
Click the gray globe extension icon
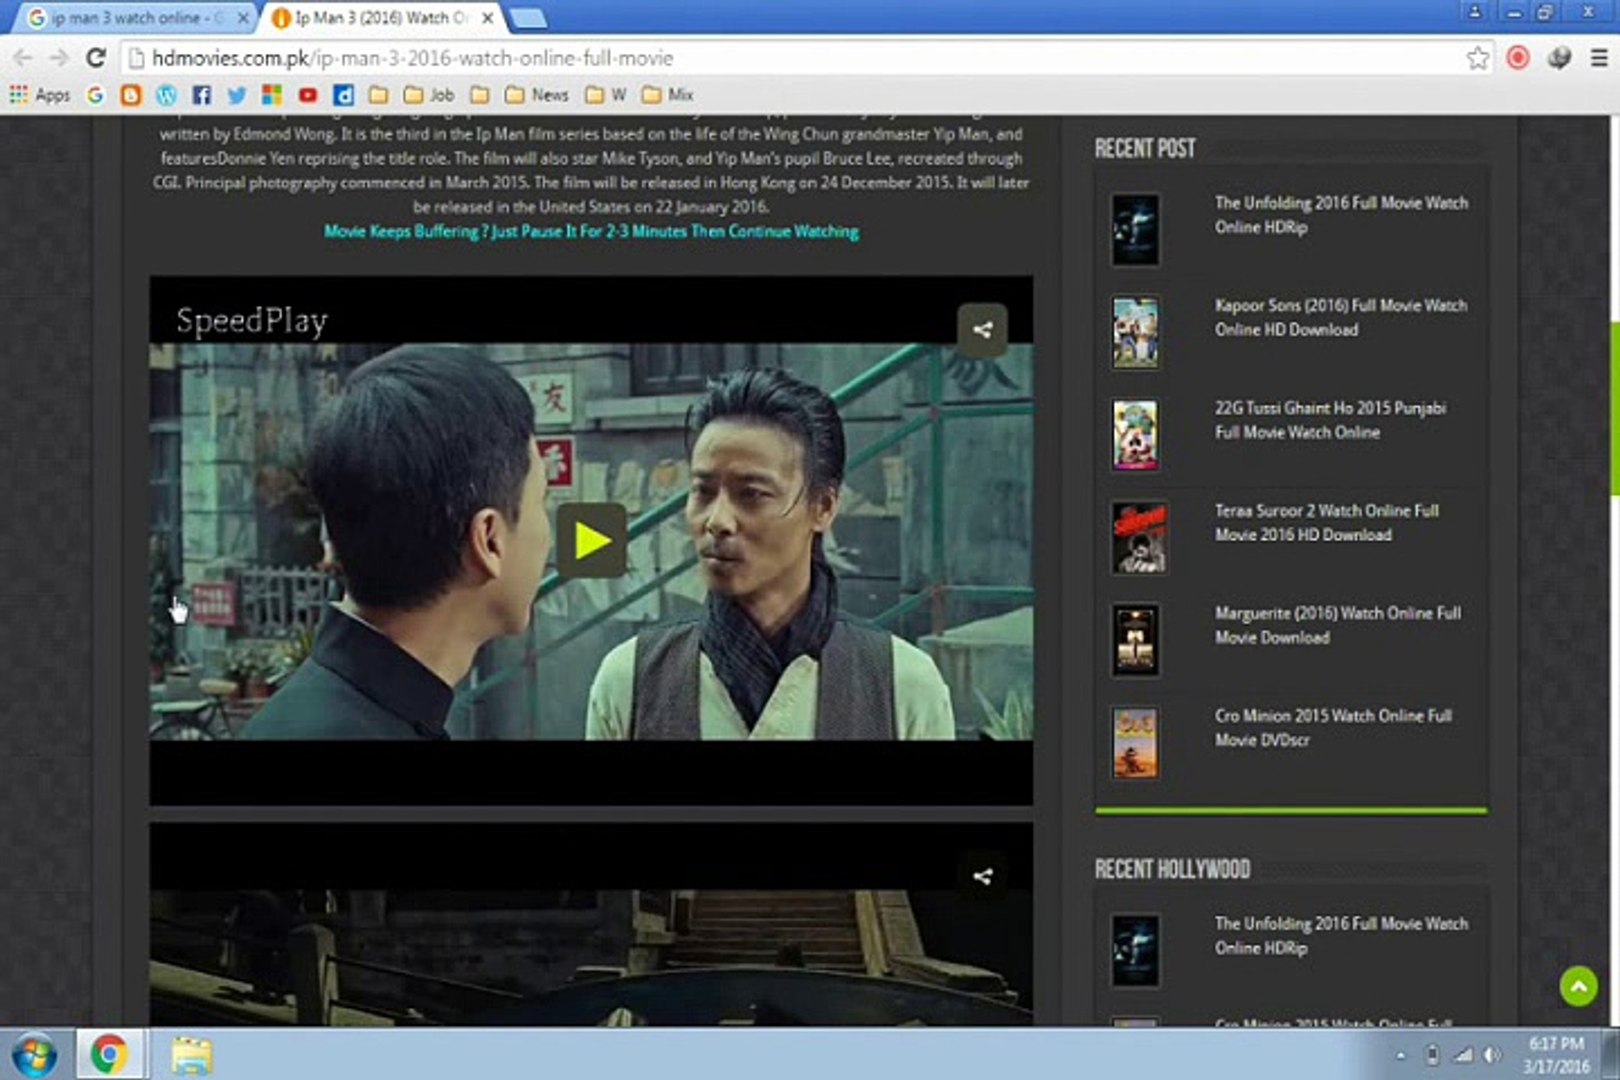coord(1559,58)
